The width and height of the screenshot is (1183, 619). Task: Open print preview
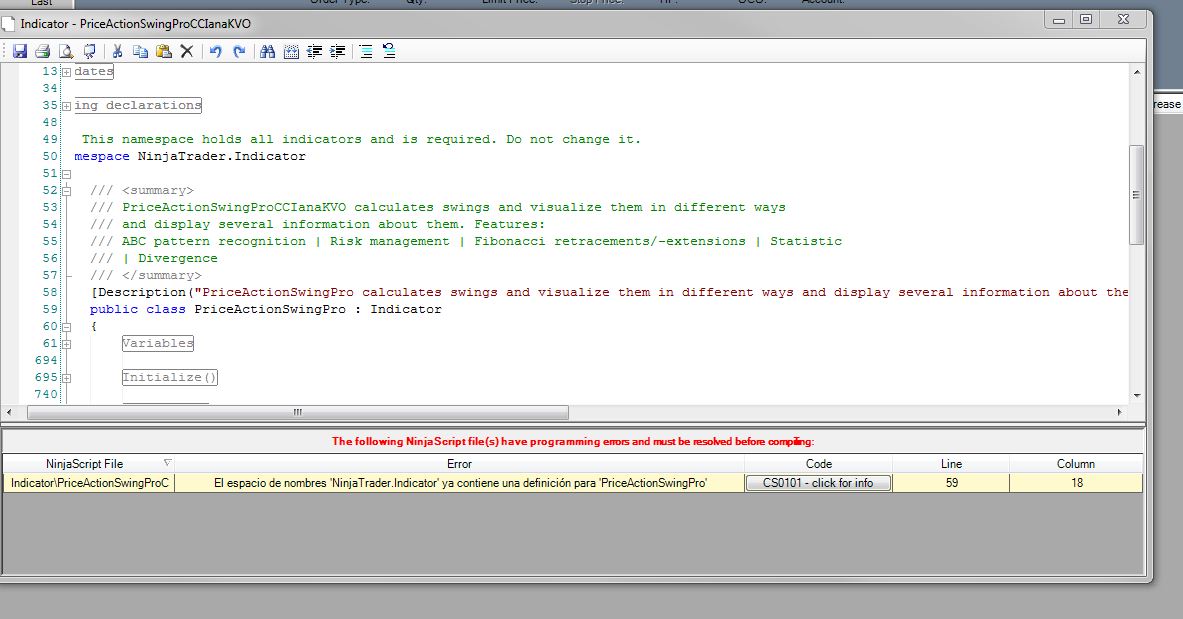(x=66, y=51)
